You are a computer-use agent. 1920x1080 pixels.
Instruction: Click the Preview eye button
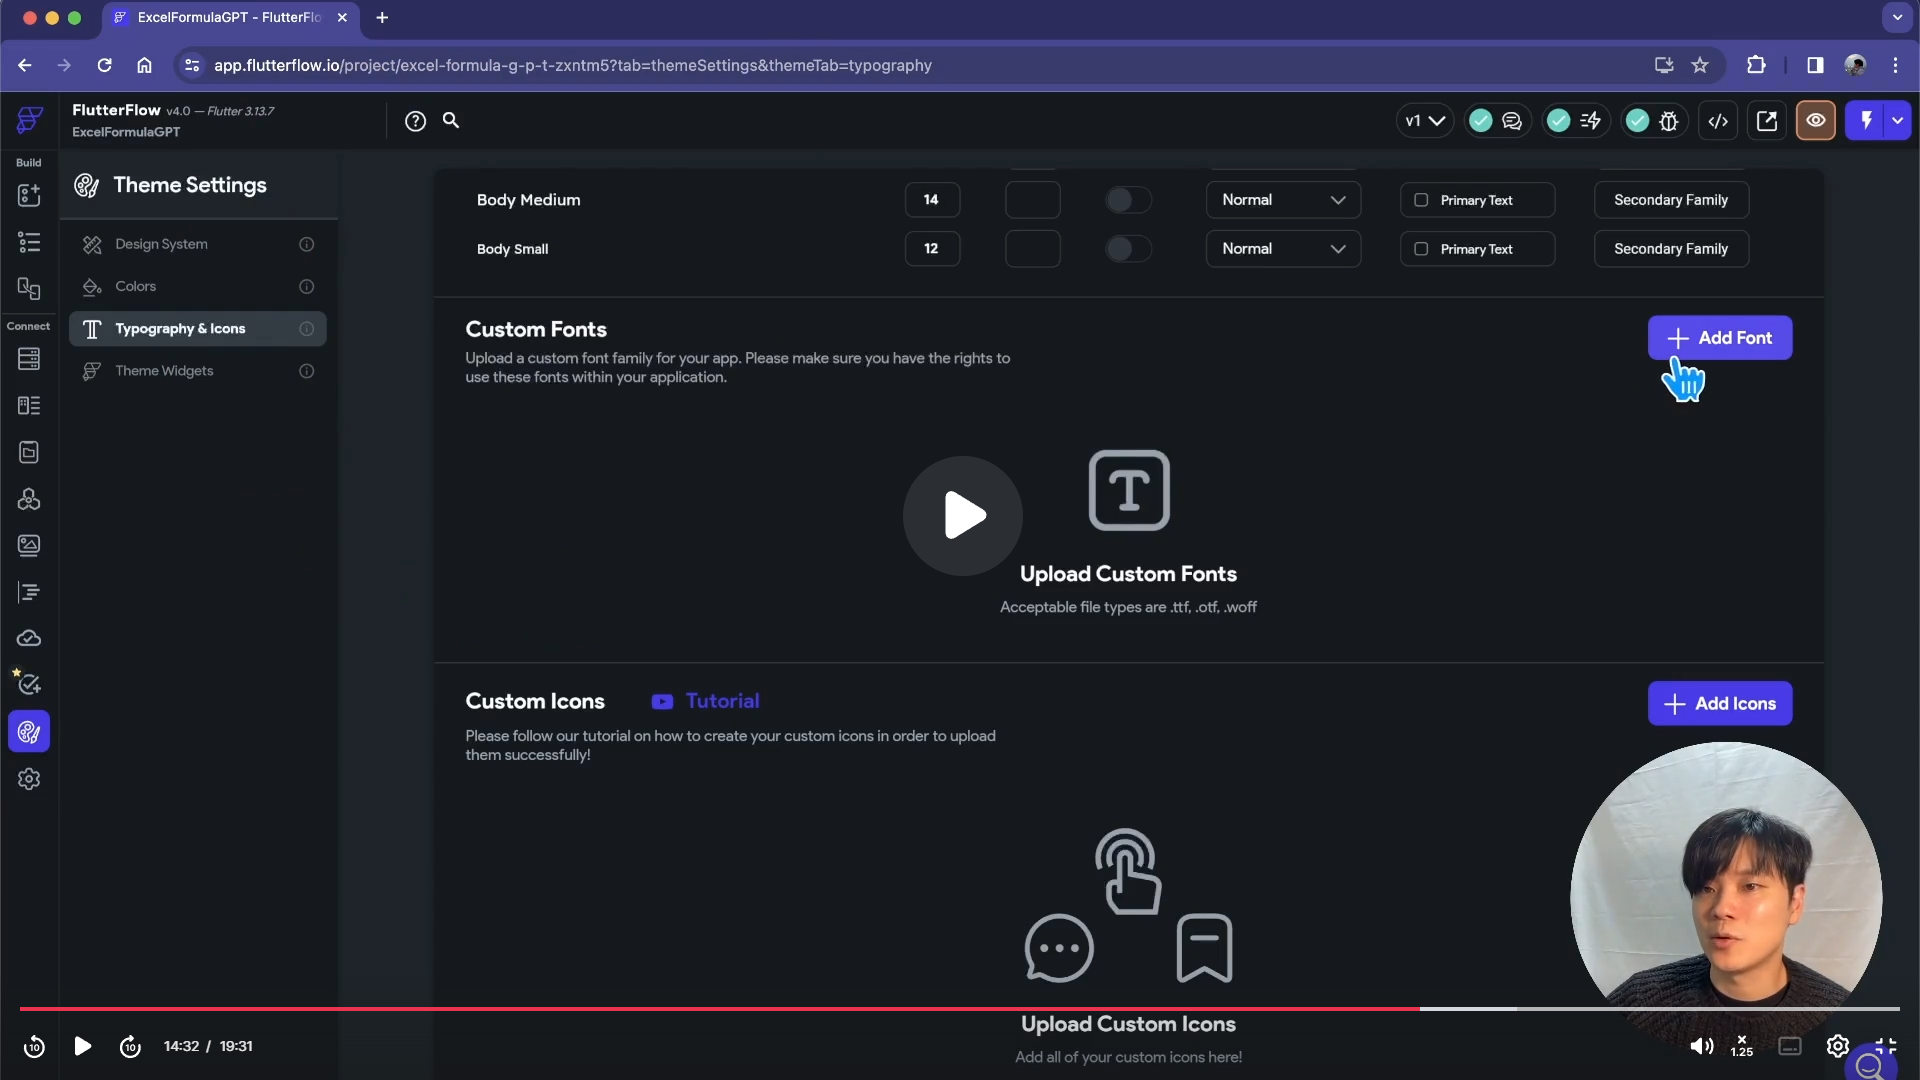[x=1816, y=121]
